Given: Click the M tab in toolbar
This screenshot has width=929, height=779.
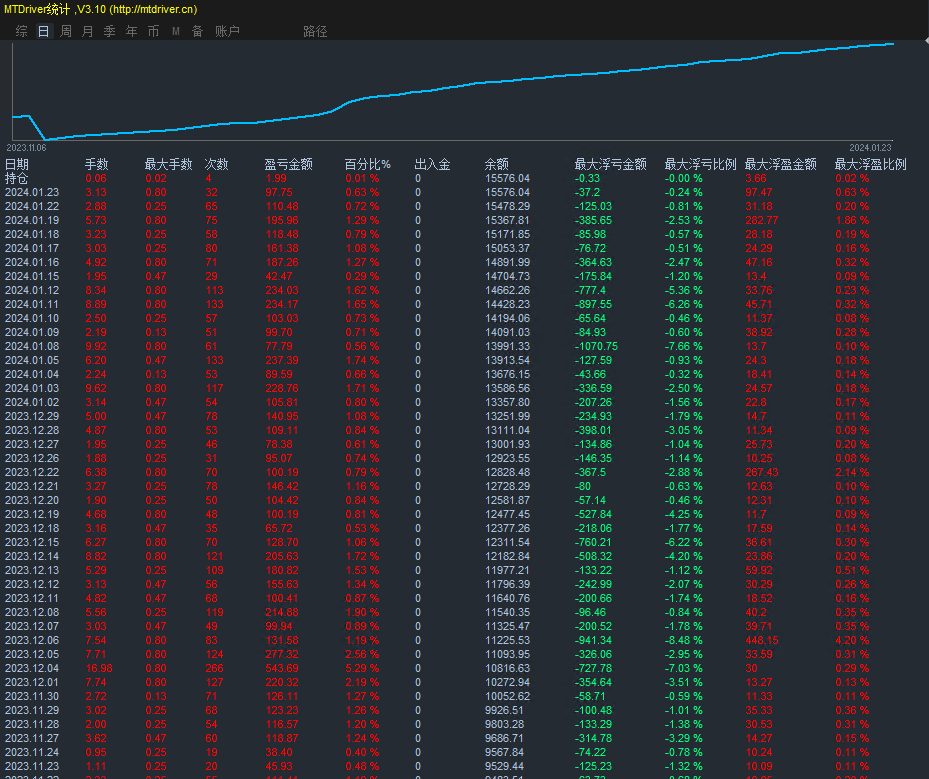Looking at the screenshot, I should (175, 31).
